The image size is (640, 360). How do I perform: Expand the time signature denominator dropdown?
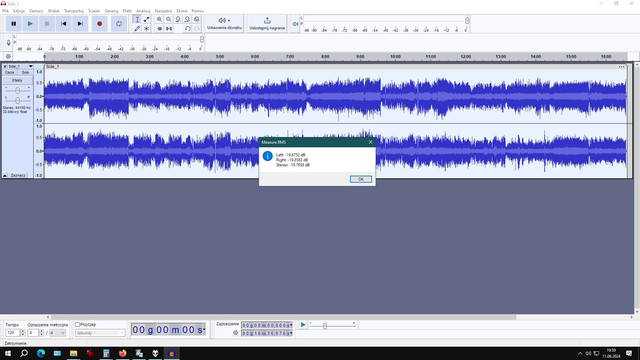[58, 333]
